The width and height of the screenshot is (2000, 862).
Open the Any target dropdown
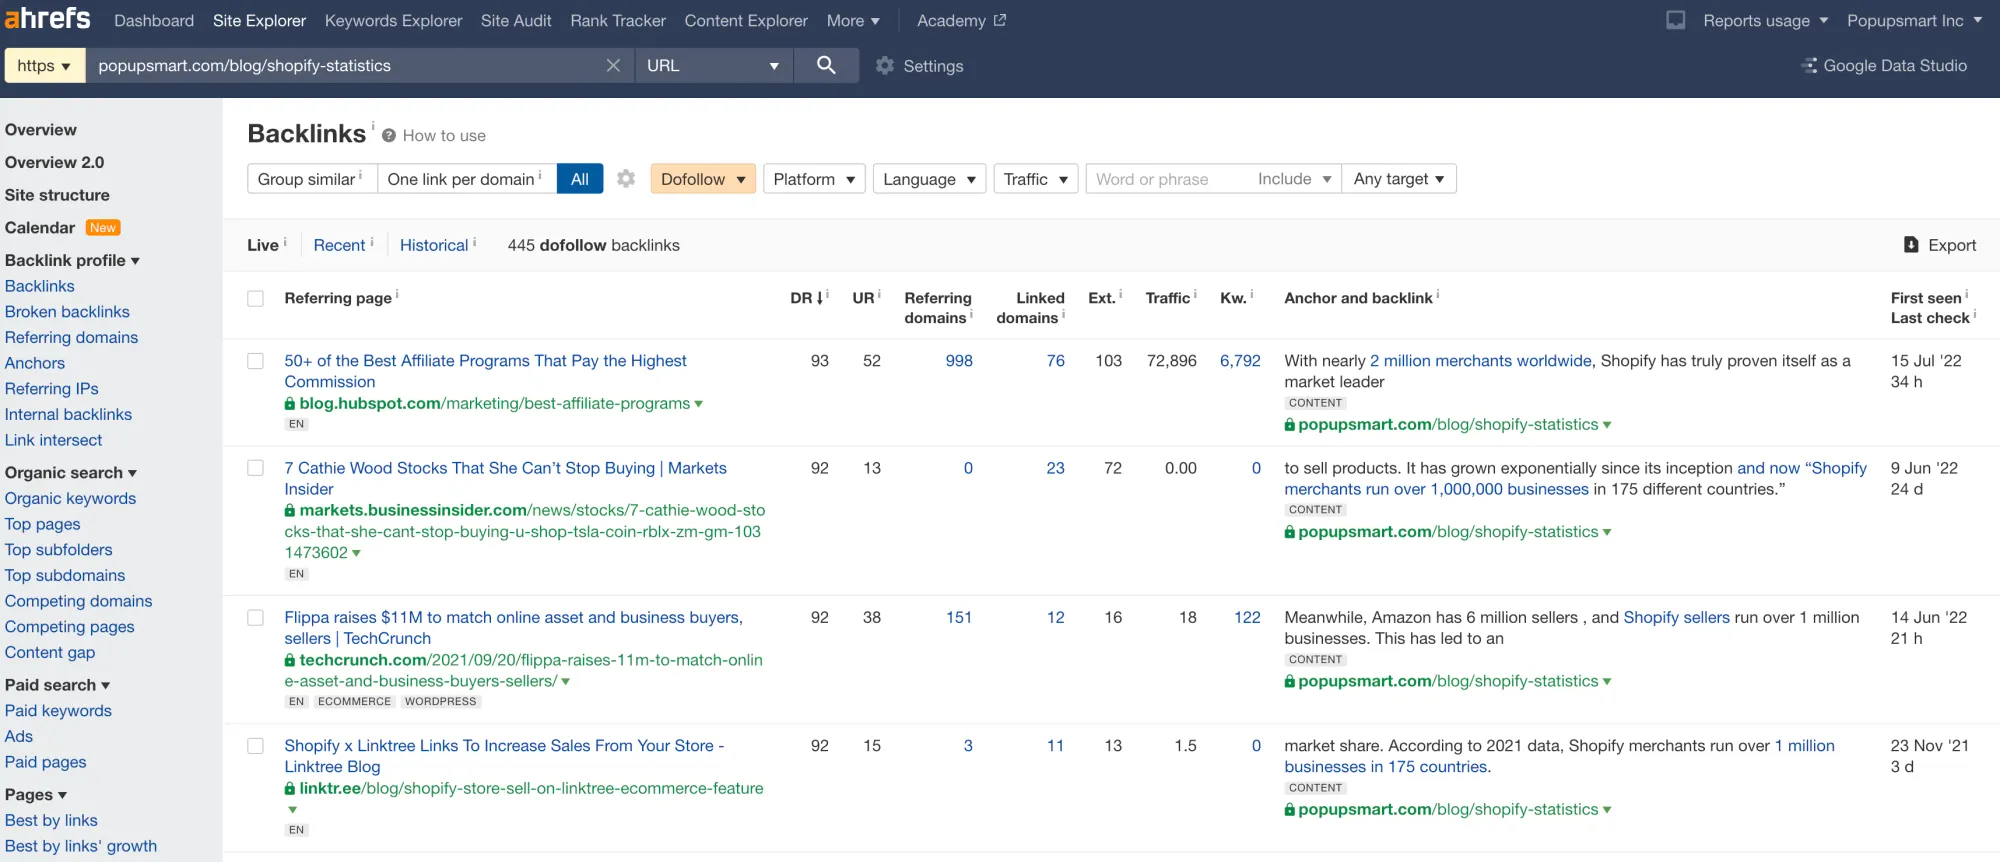click(x=1399, y=179)
